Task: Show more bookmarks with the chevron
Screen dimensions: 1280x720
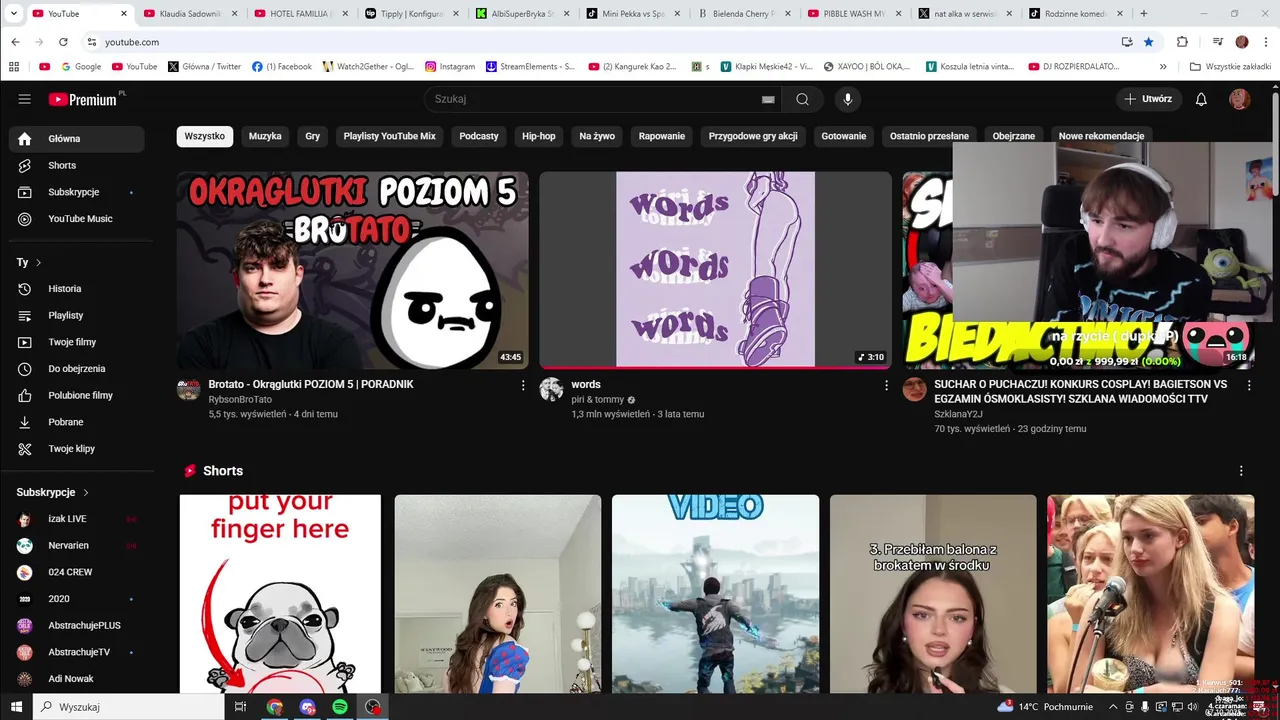Action: (1163, 67)
